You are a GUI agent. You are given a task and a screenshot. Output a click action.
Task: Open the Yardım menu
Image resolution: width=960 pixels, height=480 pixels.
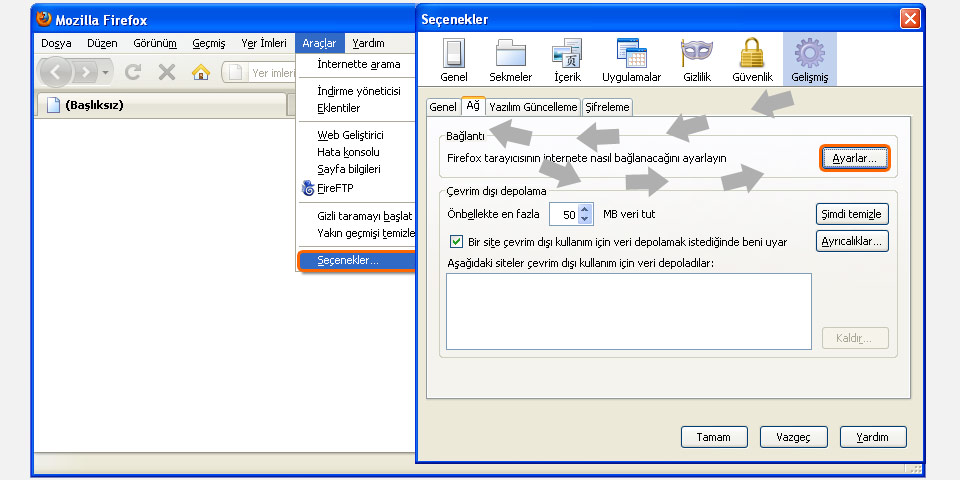[x=369, y=43]
